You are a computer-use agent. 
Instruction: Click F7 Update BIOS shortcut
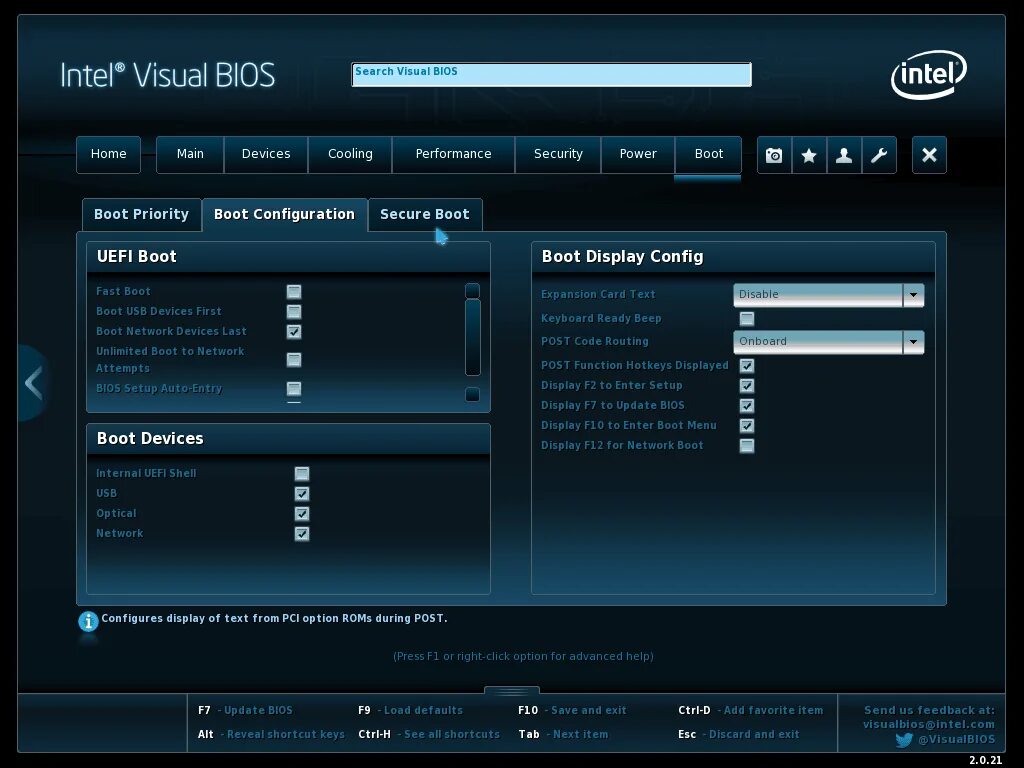point(246,711)
